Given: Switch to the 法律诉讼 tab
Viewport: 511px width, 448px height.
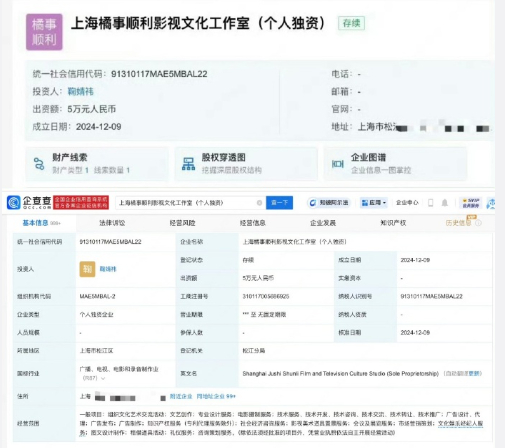Looking at the screenshot, I should click(112, 223).
